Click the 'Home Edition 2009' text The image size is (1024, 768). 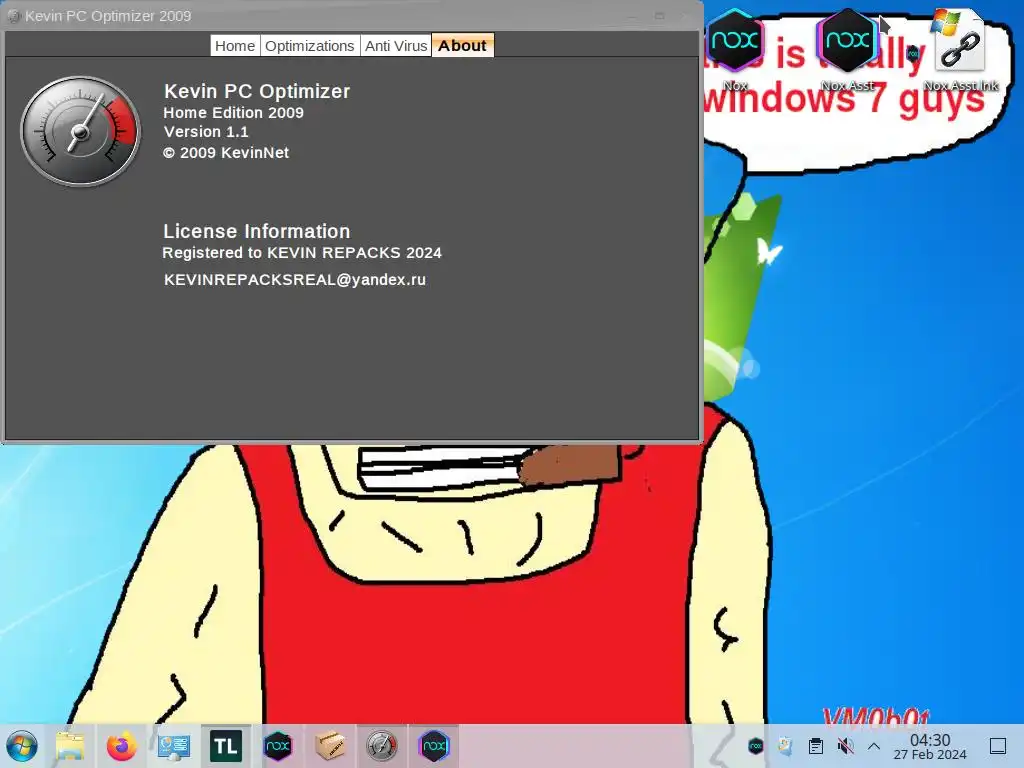[x=233, y=112]
